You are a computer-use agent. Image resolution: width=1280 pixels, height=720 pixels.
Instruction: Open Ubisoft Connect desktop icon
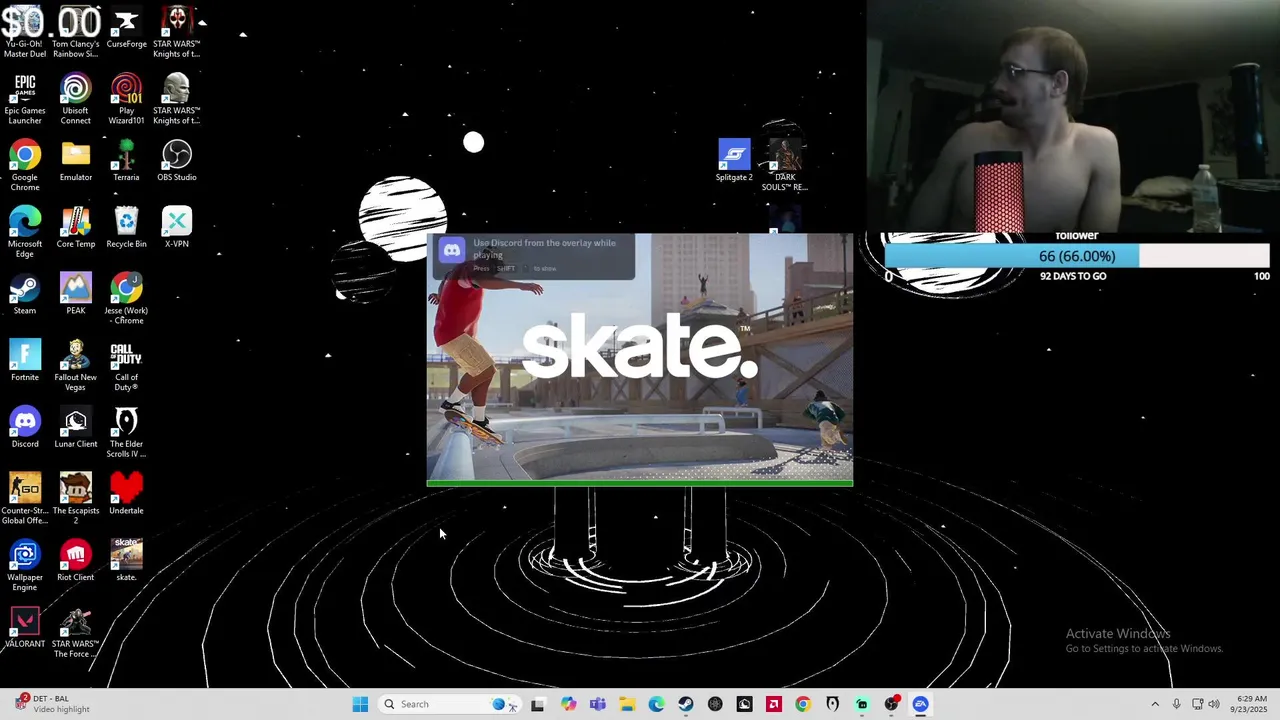76,100
